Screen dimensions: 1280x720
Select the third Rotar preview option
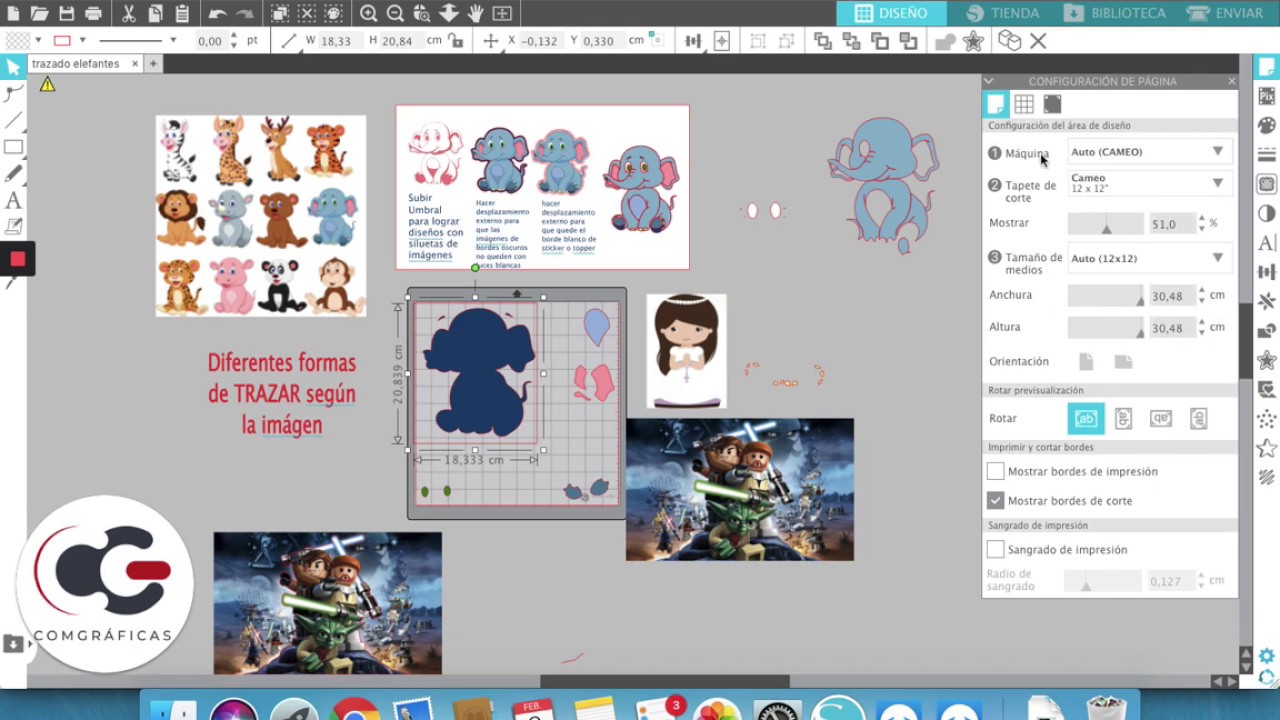[x=1160, y=419]
